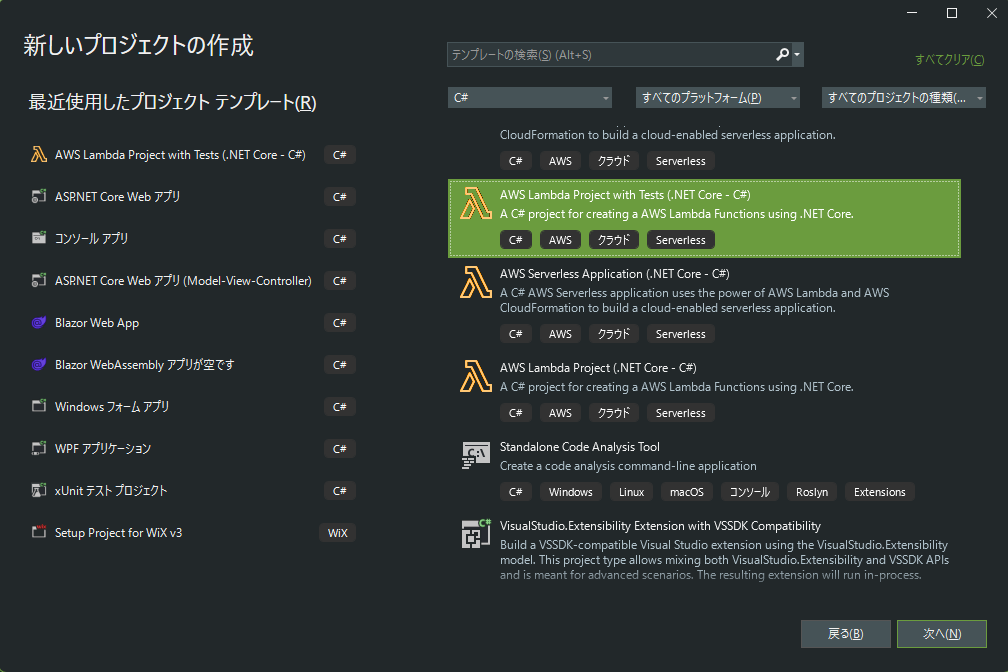Click the Blazor WebAssembly template icon
Image resolution: width=1008 pixels, height=672 pixels.
point(39,365)
